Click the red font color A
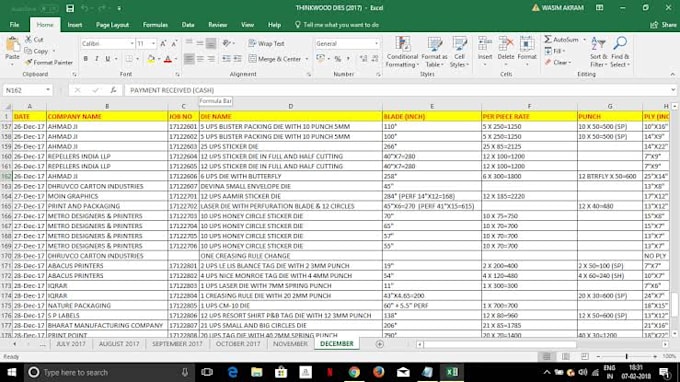Image resolution: width=680 pixels, height=382 pixels. 168,59
